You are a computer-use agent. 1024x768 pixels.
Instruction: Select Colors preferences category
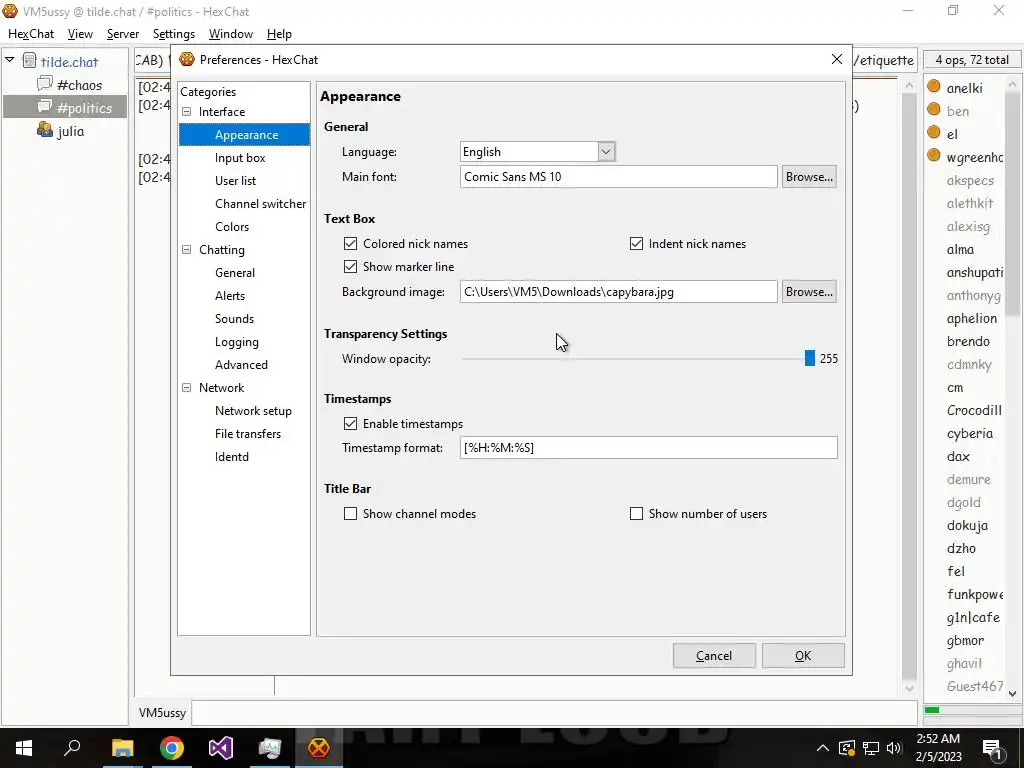(232, 227)
